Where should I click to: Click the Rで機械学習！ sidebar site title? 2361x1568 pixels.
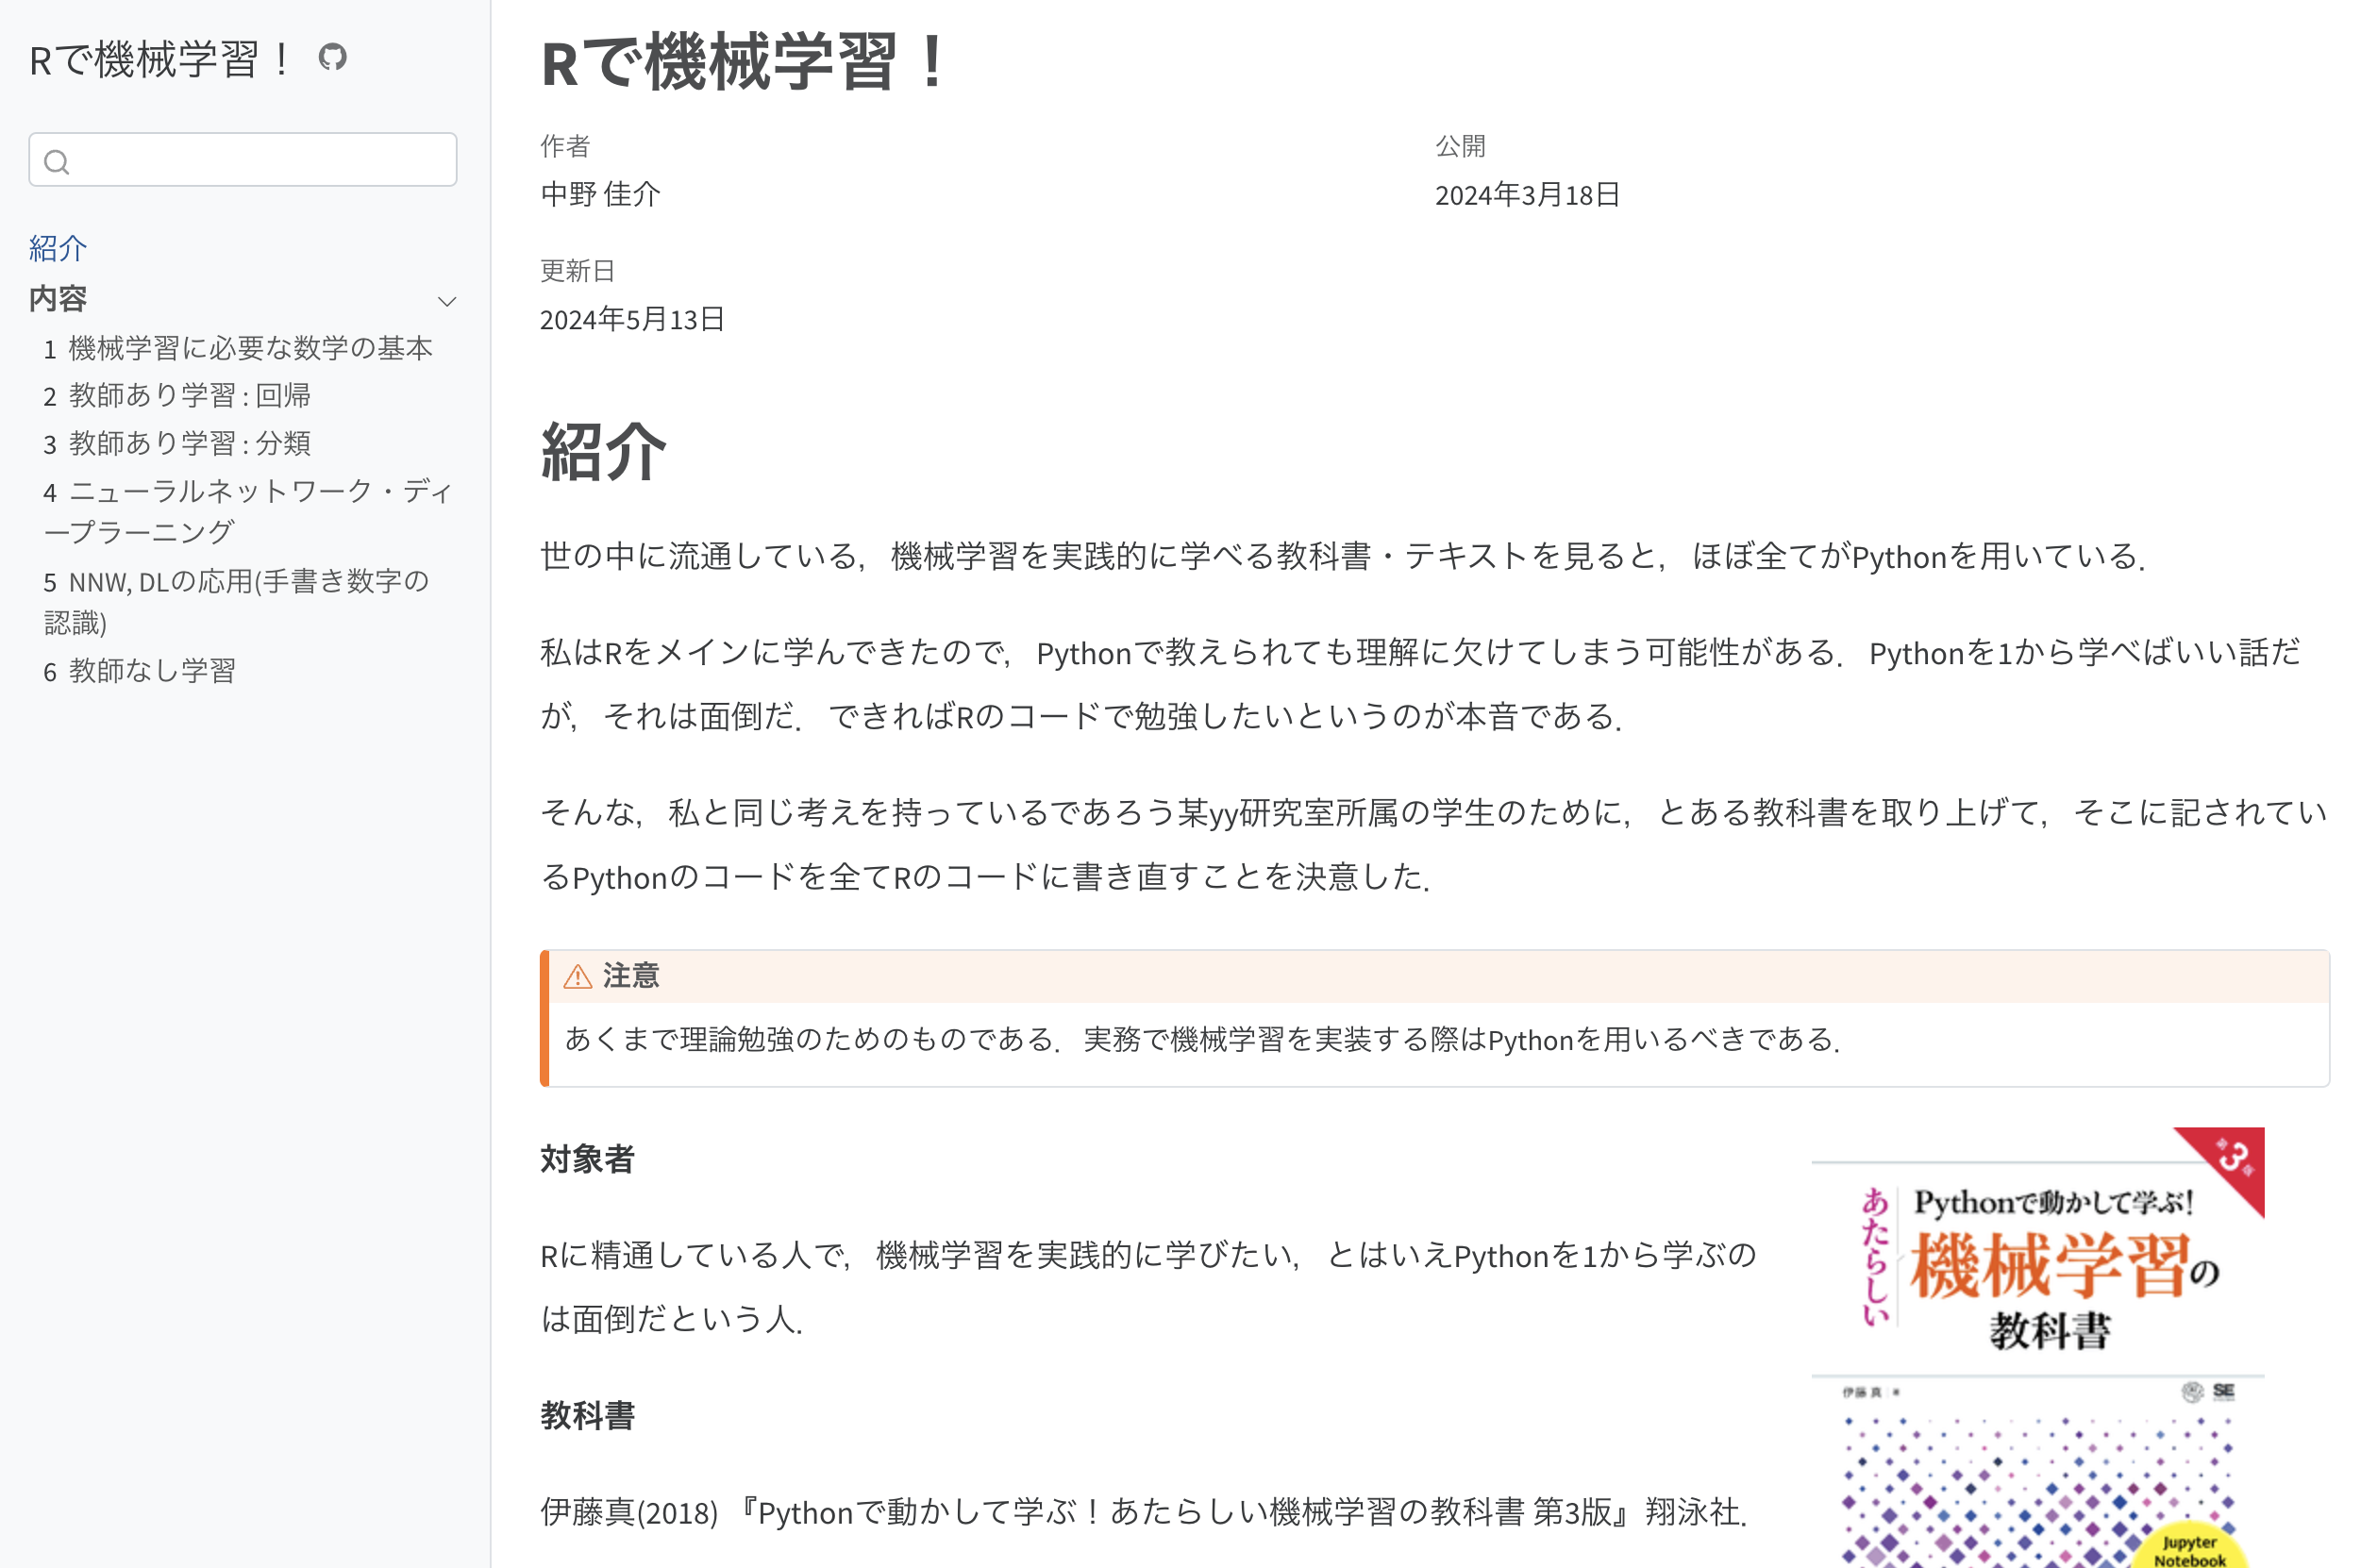click(x=160, y=59)
